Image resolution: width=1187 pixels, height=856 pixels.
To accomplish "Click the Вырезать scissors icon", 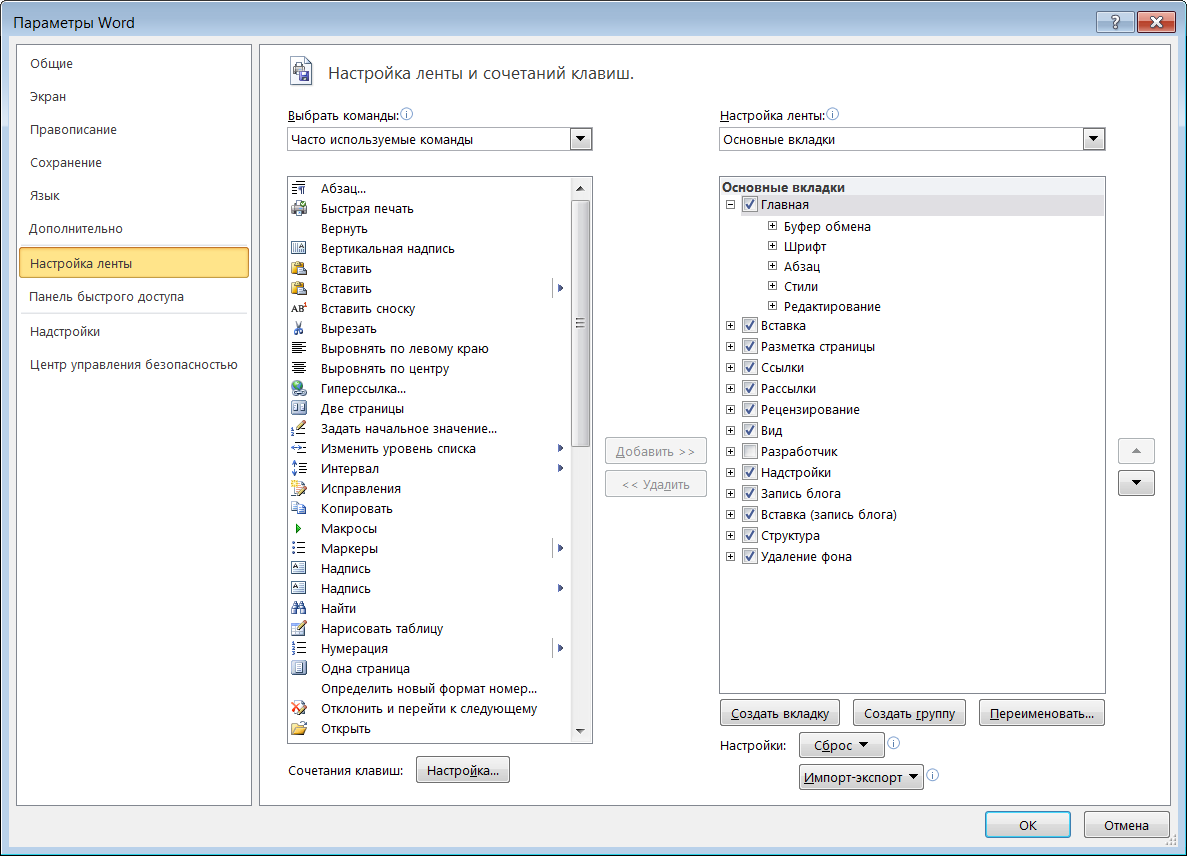I will click(x=299, y=328).
